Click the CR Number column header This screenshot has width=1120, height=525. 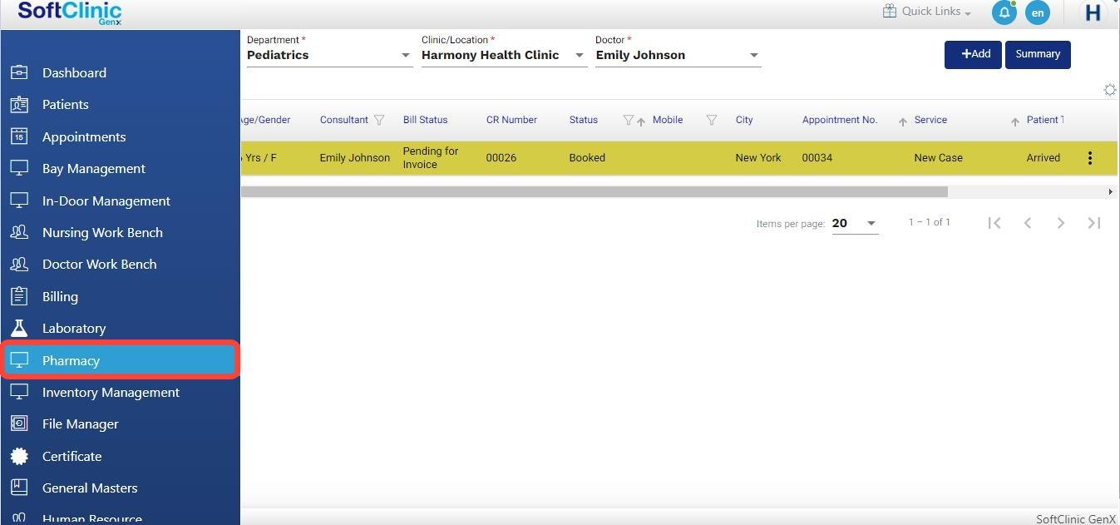click(x=511, y=120)
